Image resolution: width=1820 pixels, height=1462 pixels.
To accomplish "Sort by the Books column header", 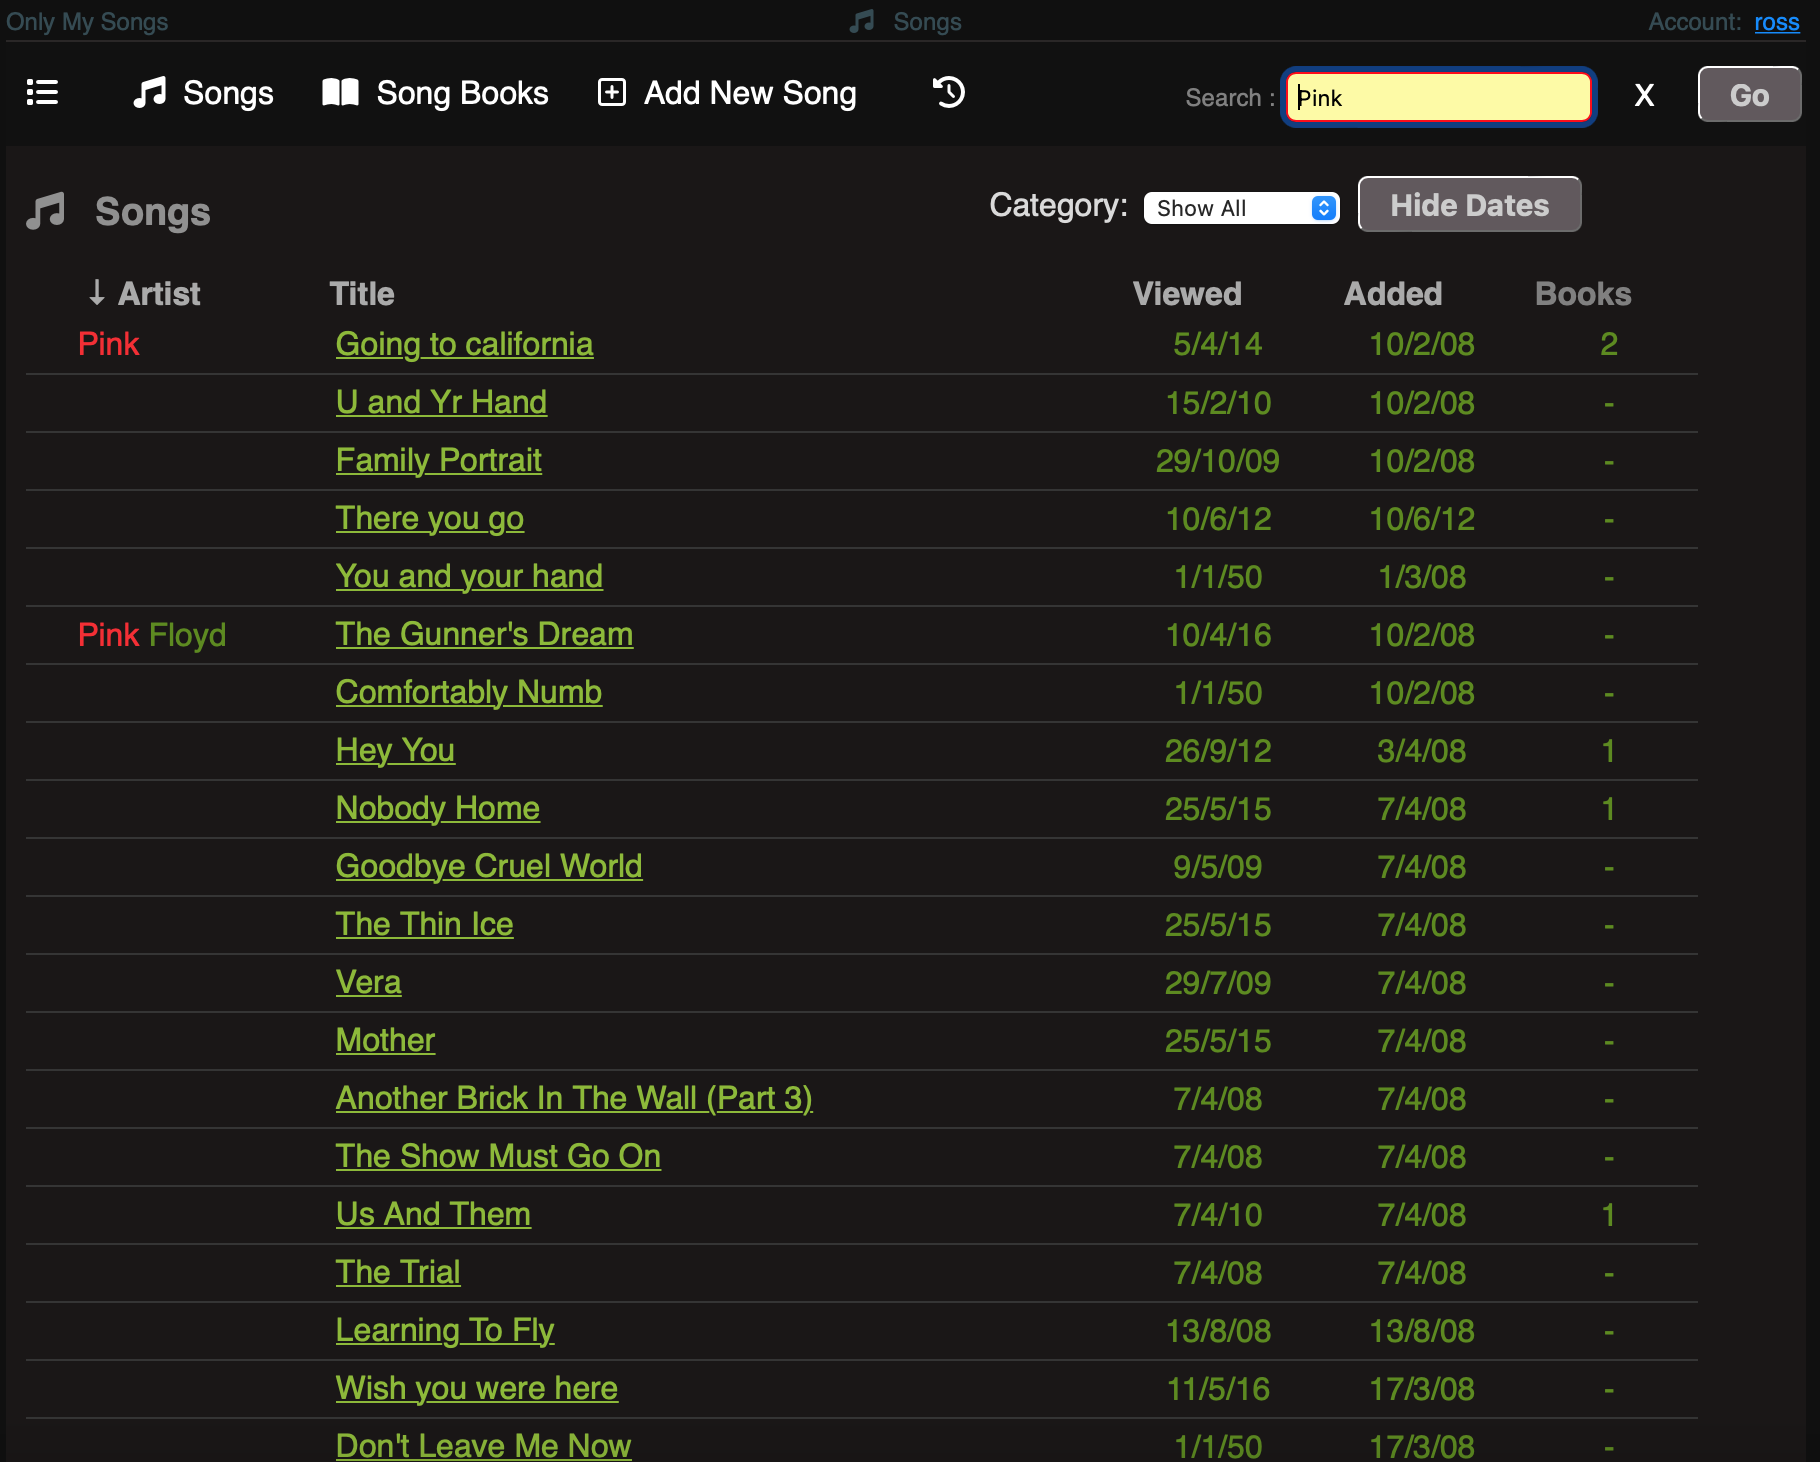I will point(1582,294).
